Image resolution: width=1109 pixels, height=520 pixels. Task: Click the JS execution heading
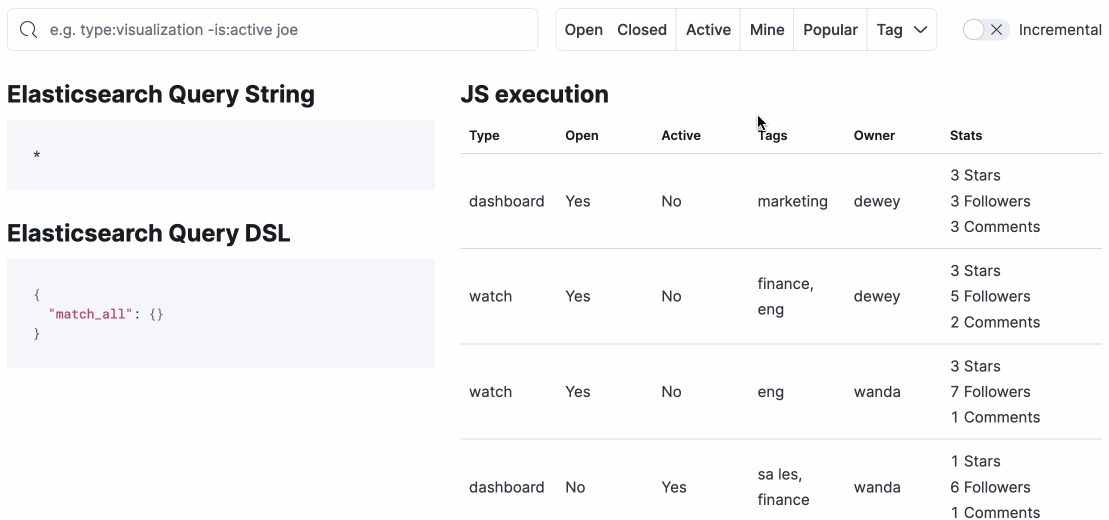click(534, 94)
